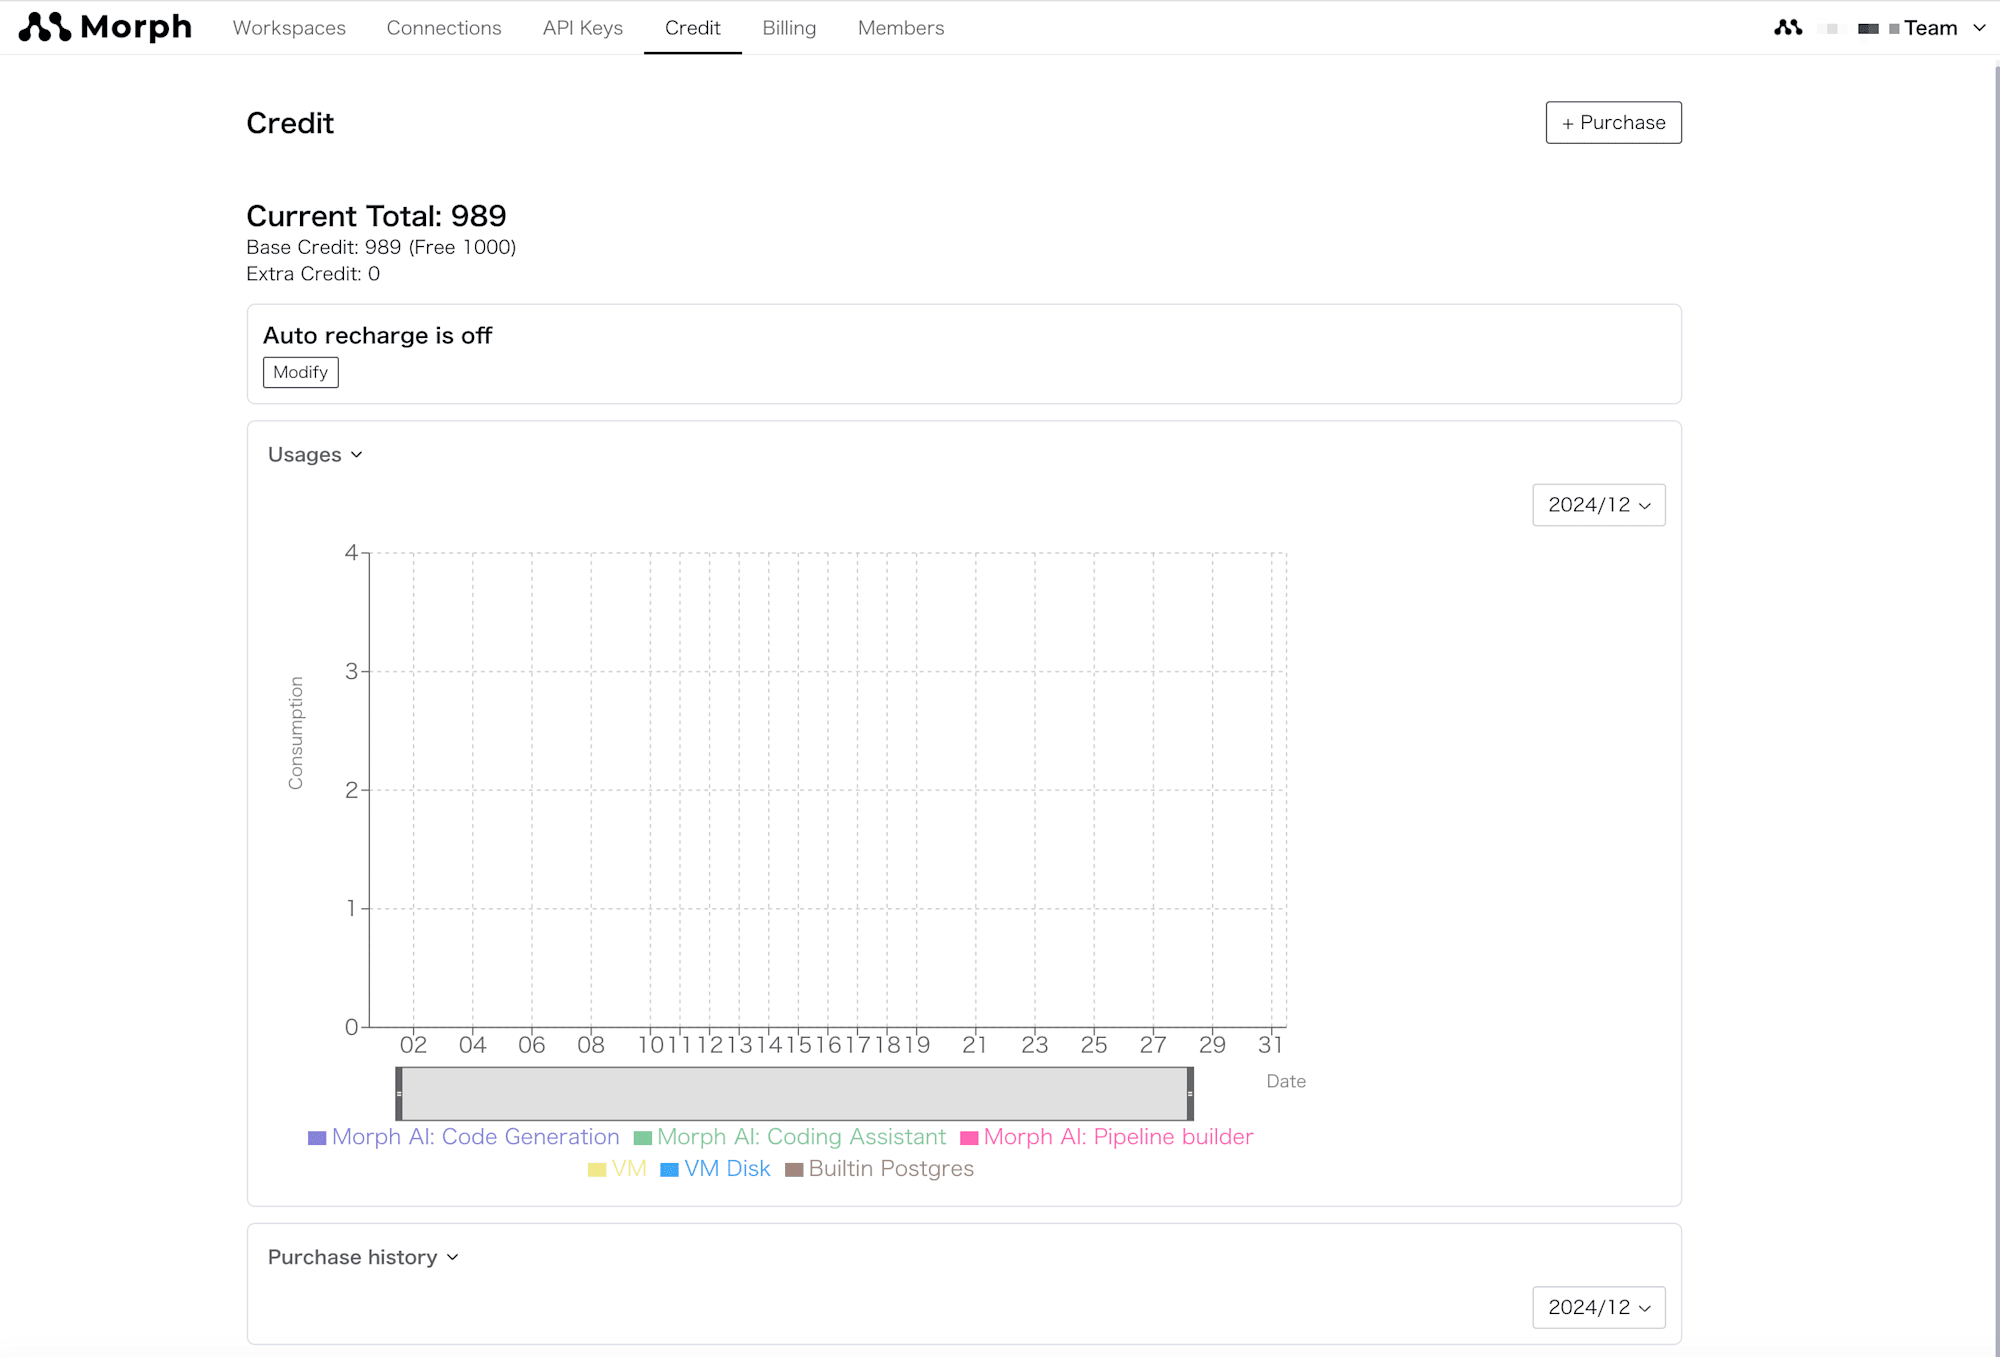Click the Consumption axis label
The height and width of the screenshot is (1357, 2000).
click(x=295, y=733)
